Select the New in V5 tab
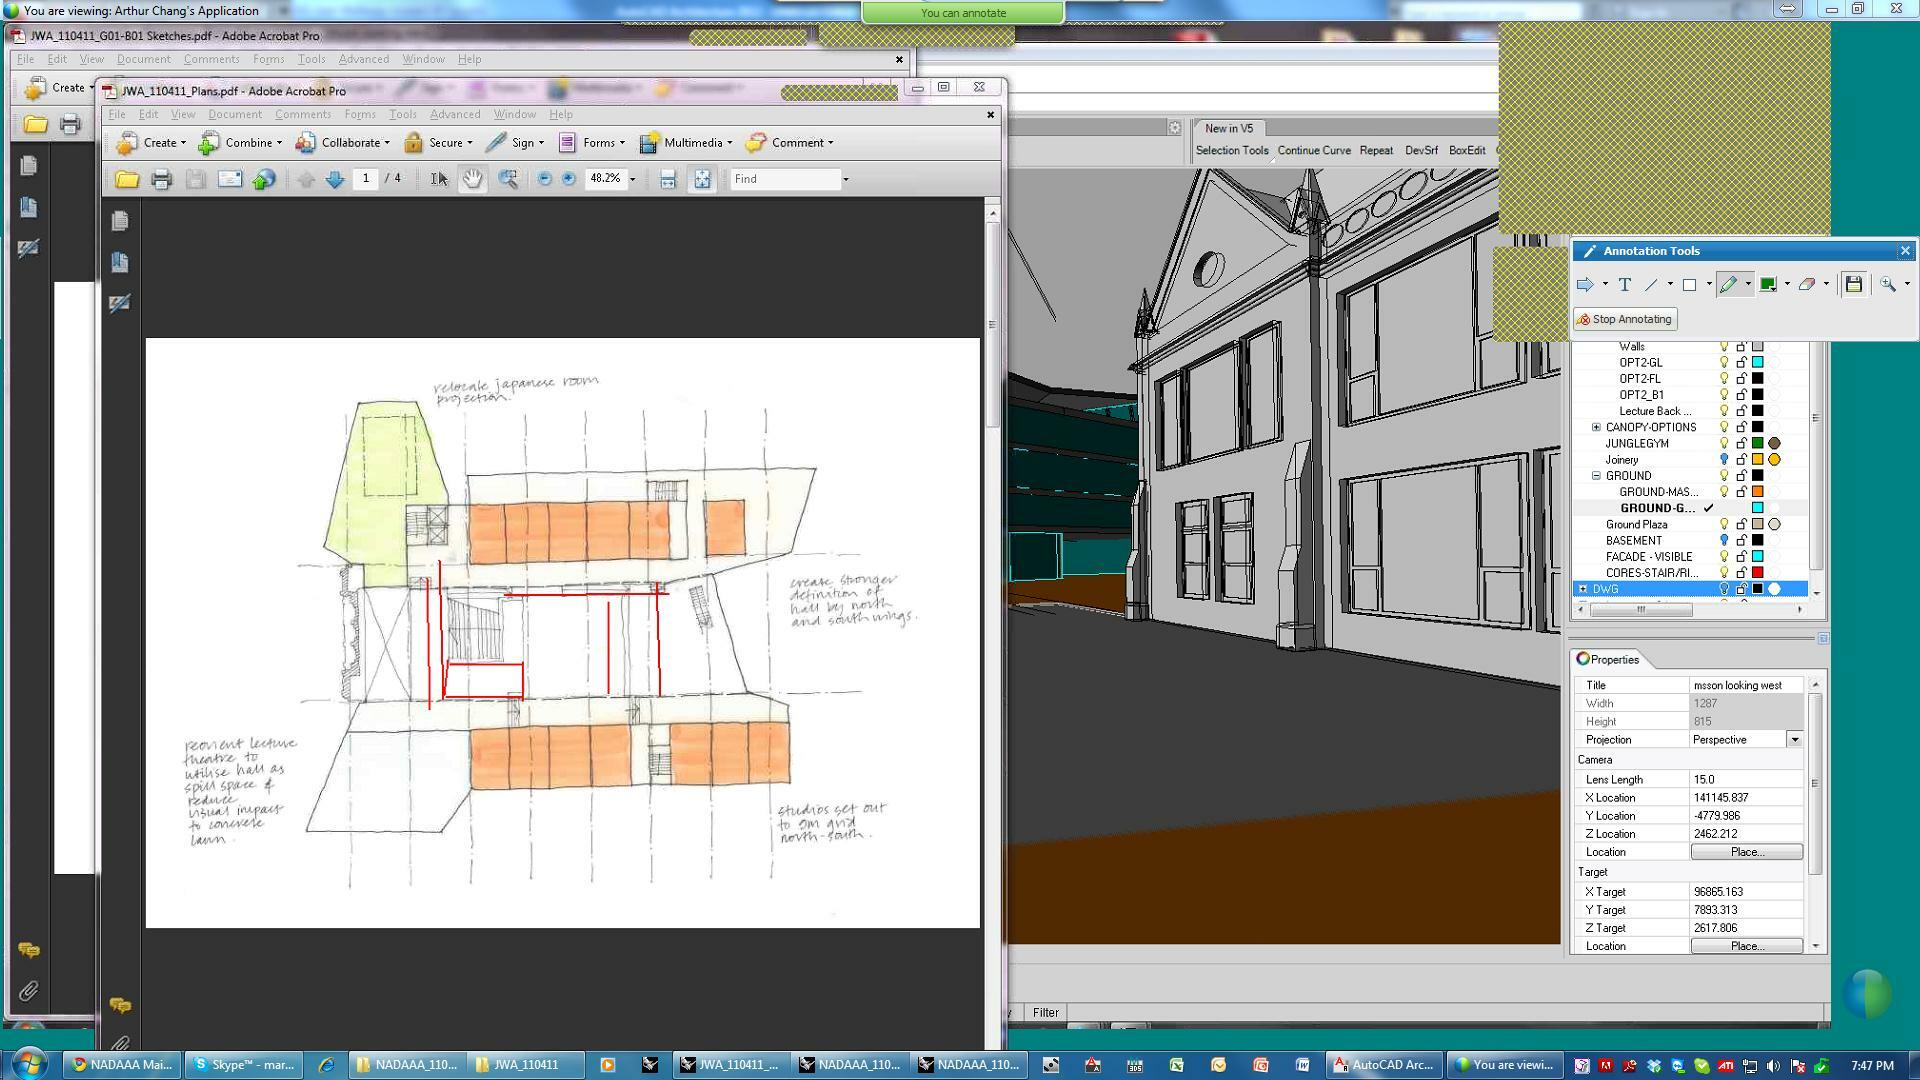 [x=1229, y=129]
